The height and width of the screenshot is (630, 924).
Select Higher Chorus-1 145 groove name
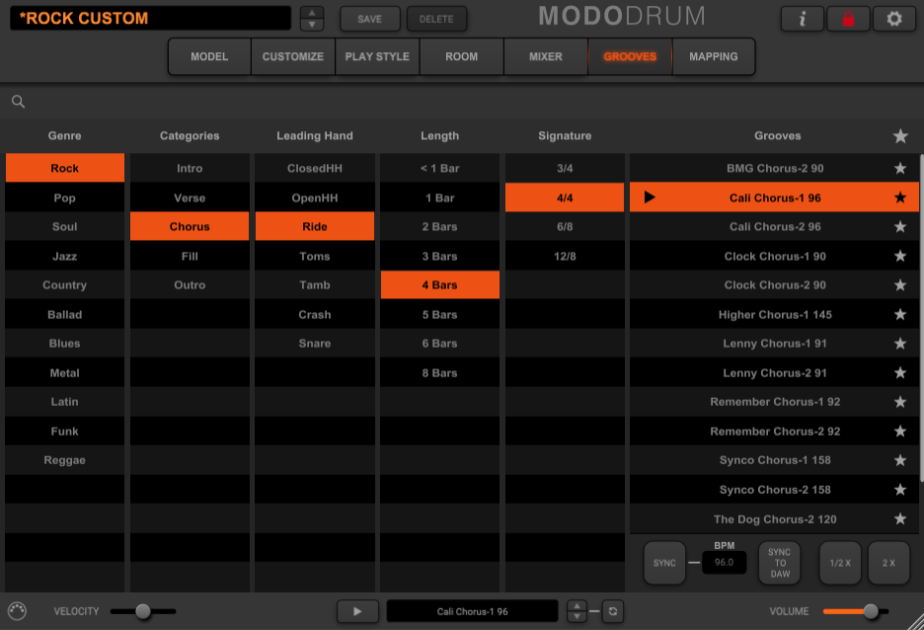775,315
